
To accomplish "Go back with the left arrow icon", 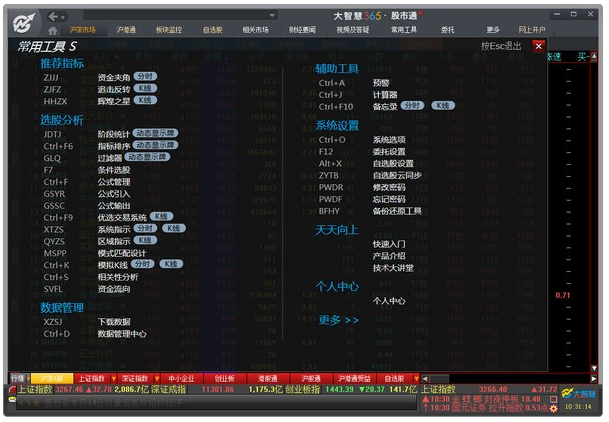I will [53, 16].
